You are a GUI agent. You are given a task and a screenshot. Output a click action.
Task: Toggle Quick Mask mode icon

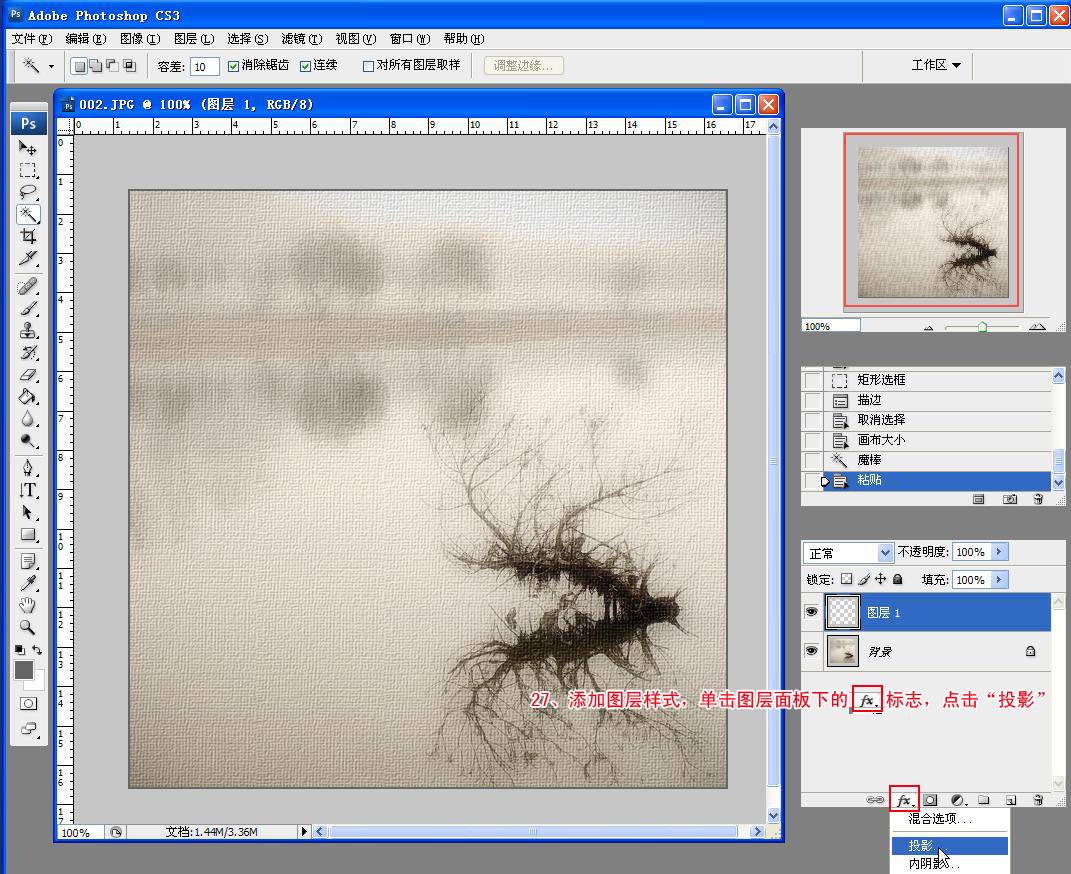[x=29, y=703]
